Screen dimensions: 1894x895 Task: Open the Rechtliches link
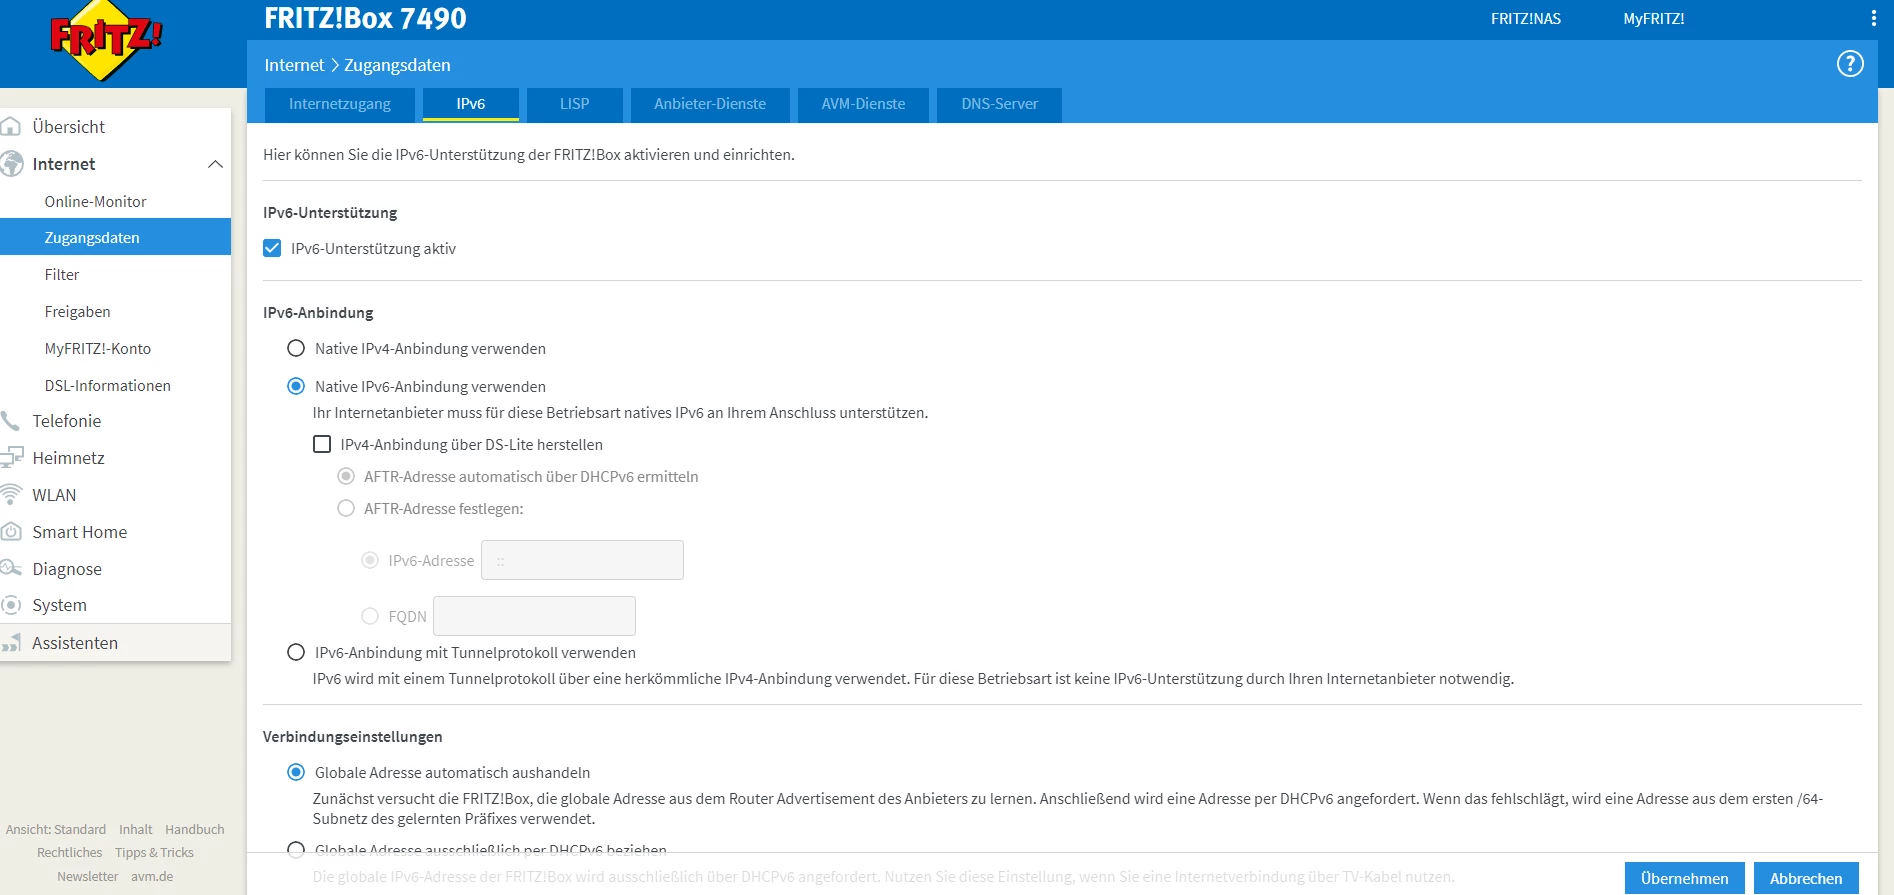pyautogui.click(x=70, y=853)
